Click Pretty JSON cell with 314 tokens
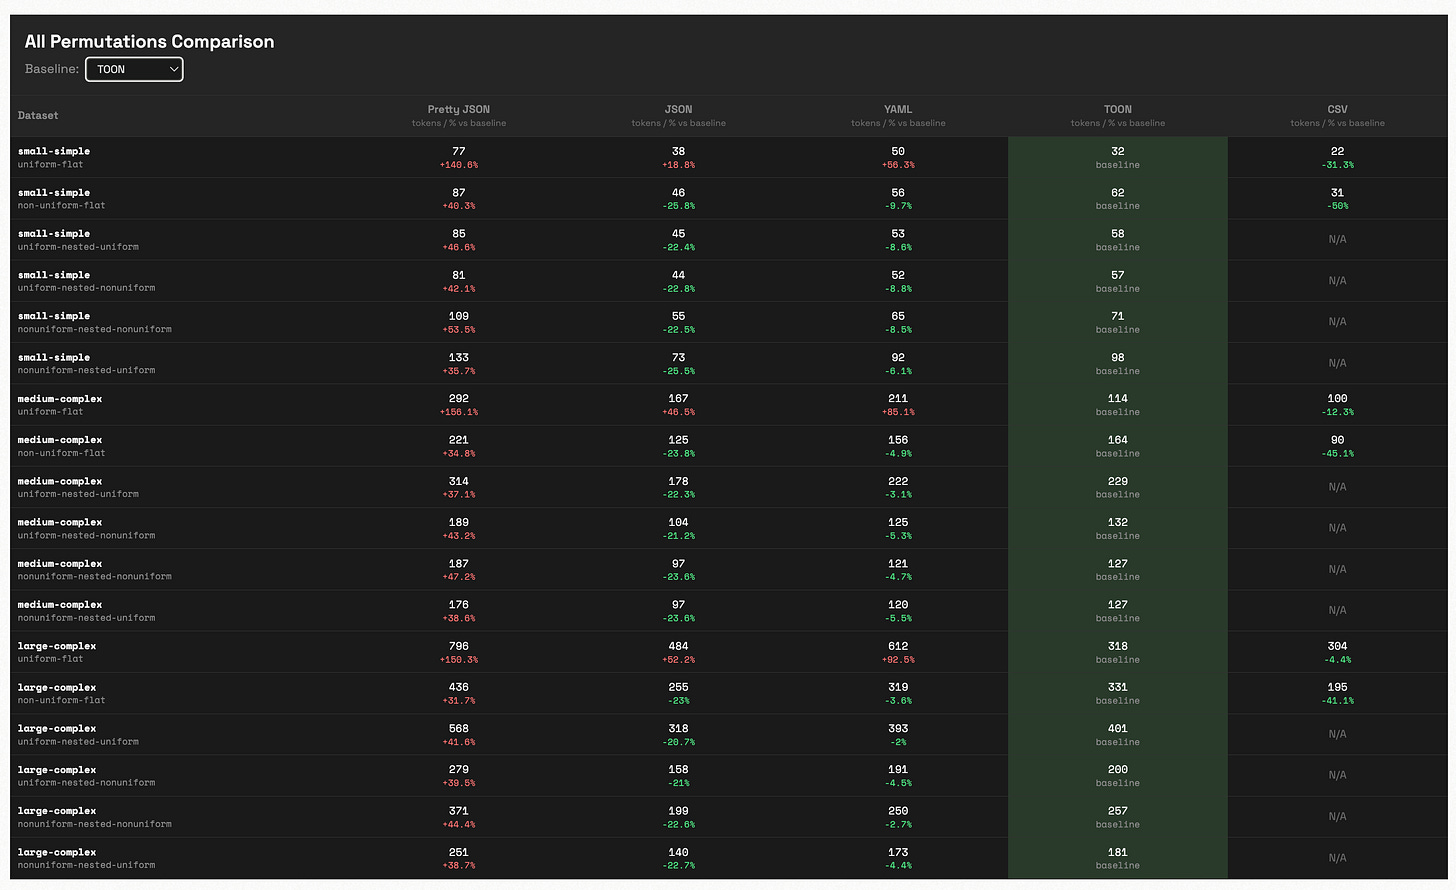Screen dimensions: 1456x890 (459, 487)
